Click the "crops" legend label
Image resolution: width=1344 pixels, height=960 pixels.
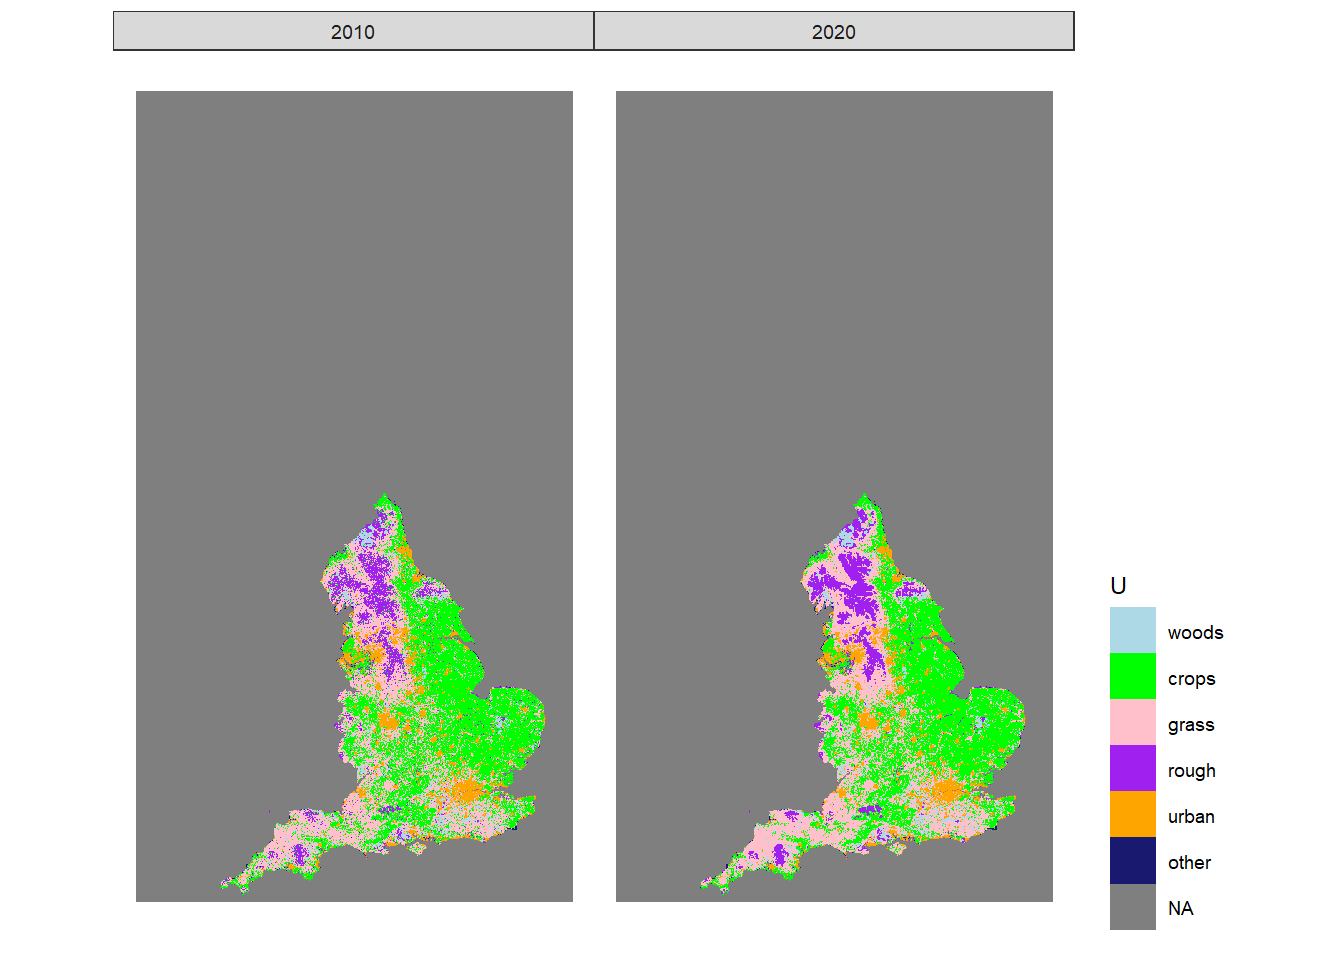[1191, 679]
